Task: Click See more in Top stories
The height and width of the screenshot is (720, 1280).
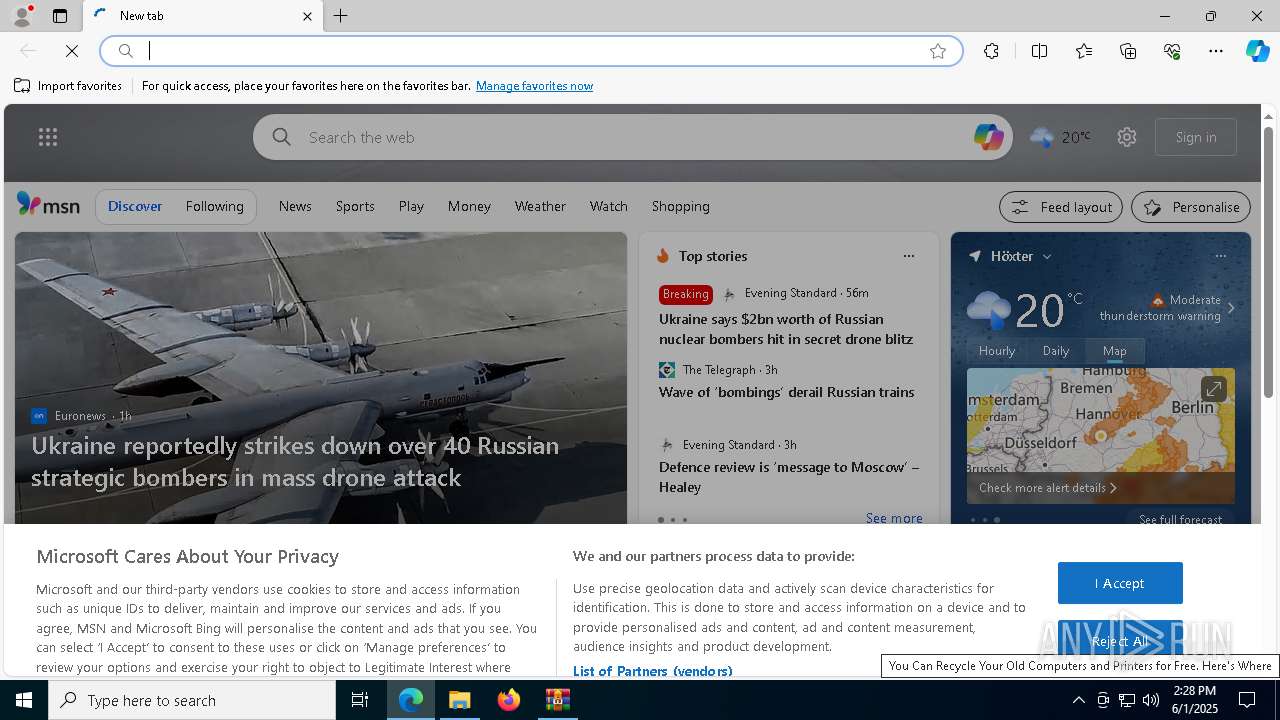Action: coord(894,518)
